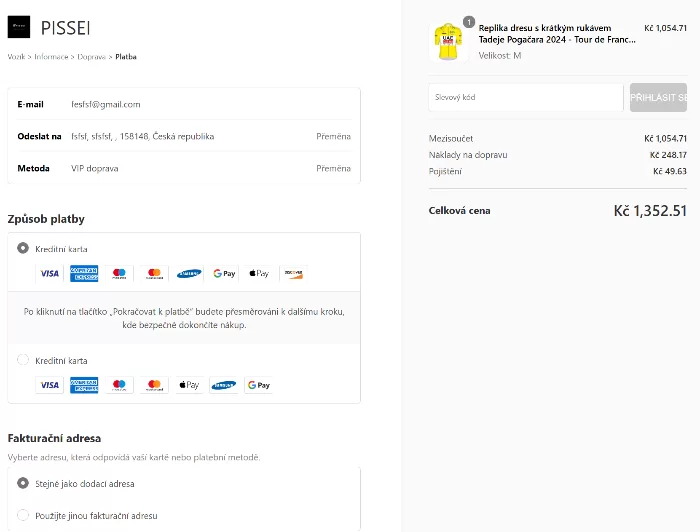
Task: Go to Vozík breadcrumb step
Action: (x=17, y=57)
